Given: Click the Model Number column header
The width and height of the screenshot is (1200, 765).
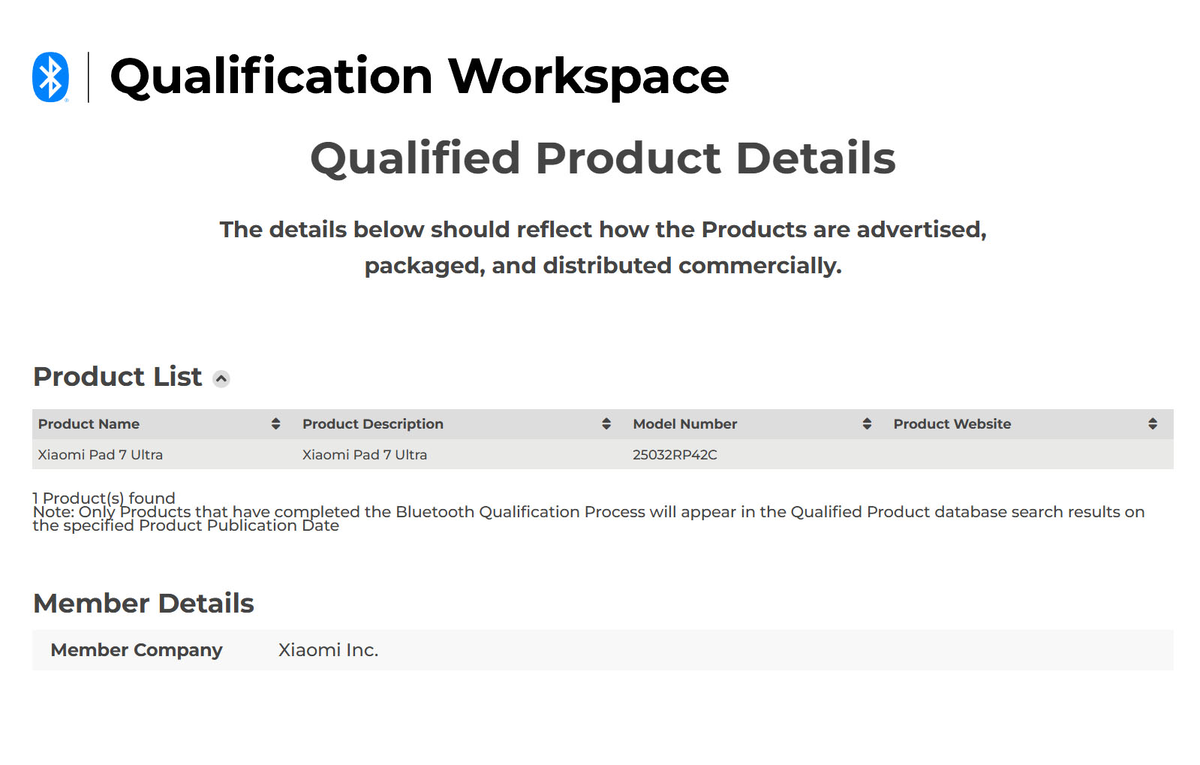Looking at the screenshot, I should coord(685,424).
